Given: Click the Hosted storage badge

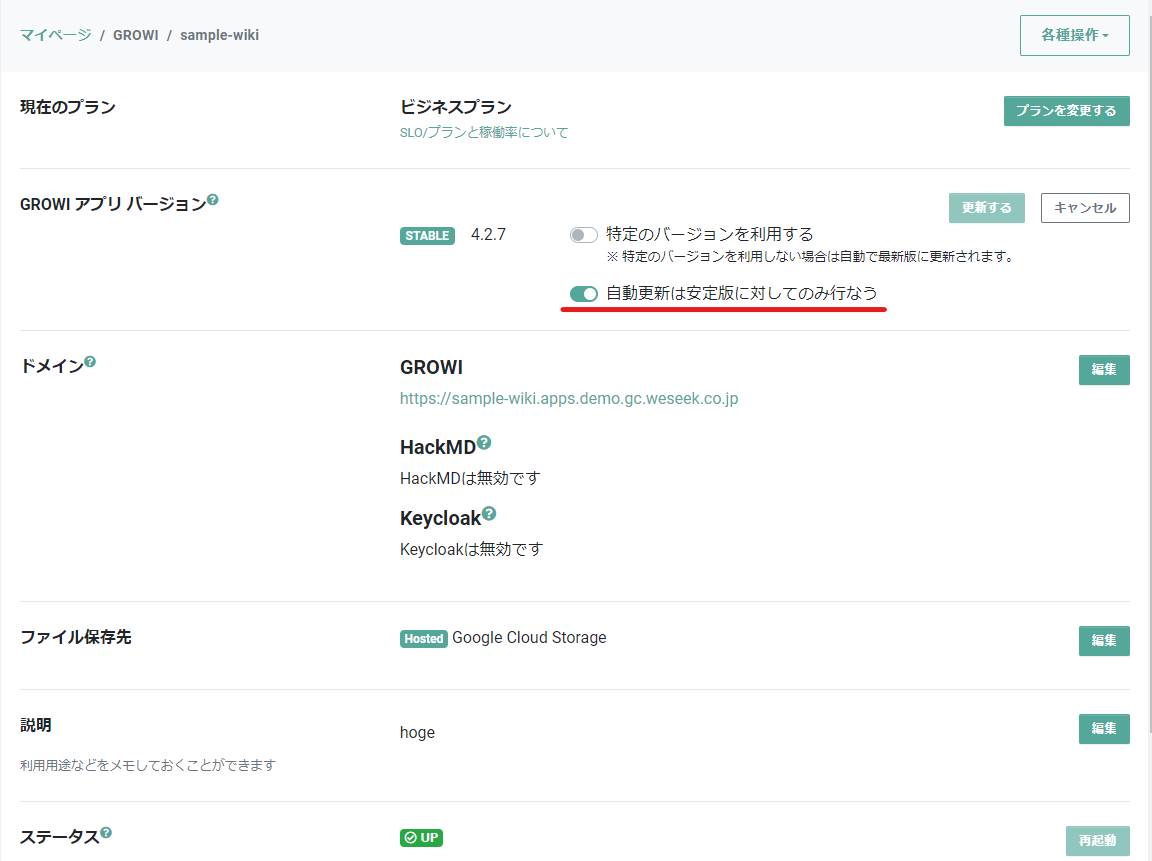Looking at the screenshot, I should pyautogui.click(x=424, y=638).
